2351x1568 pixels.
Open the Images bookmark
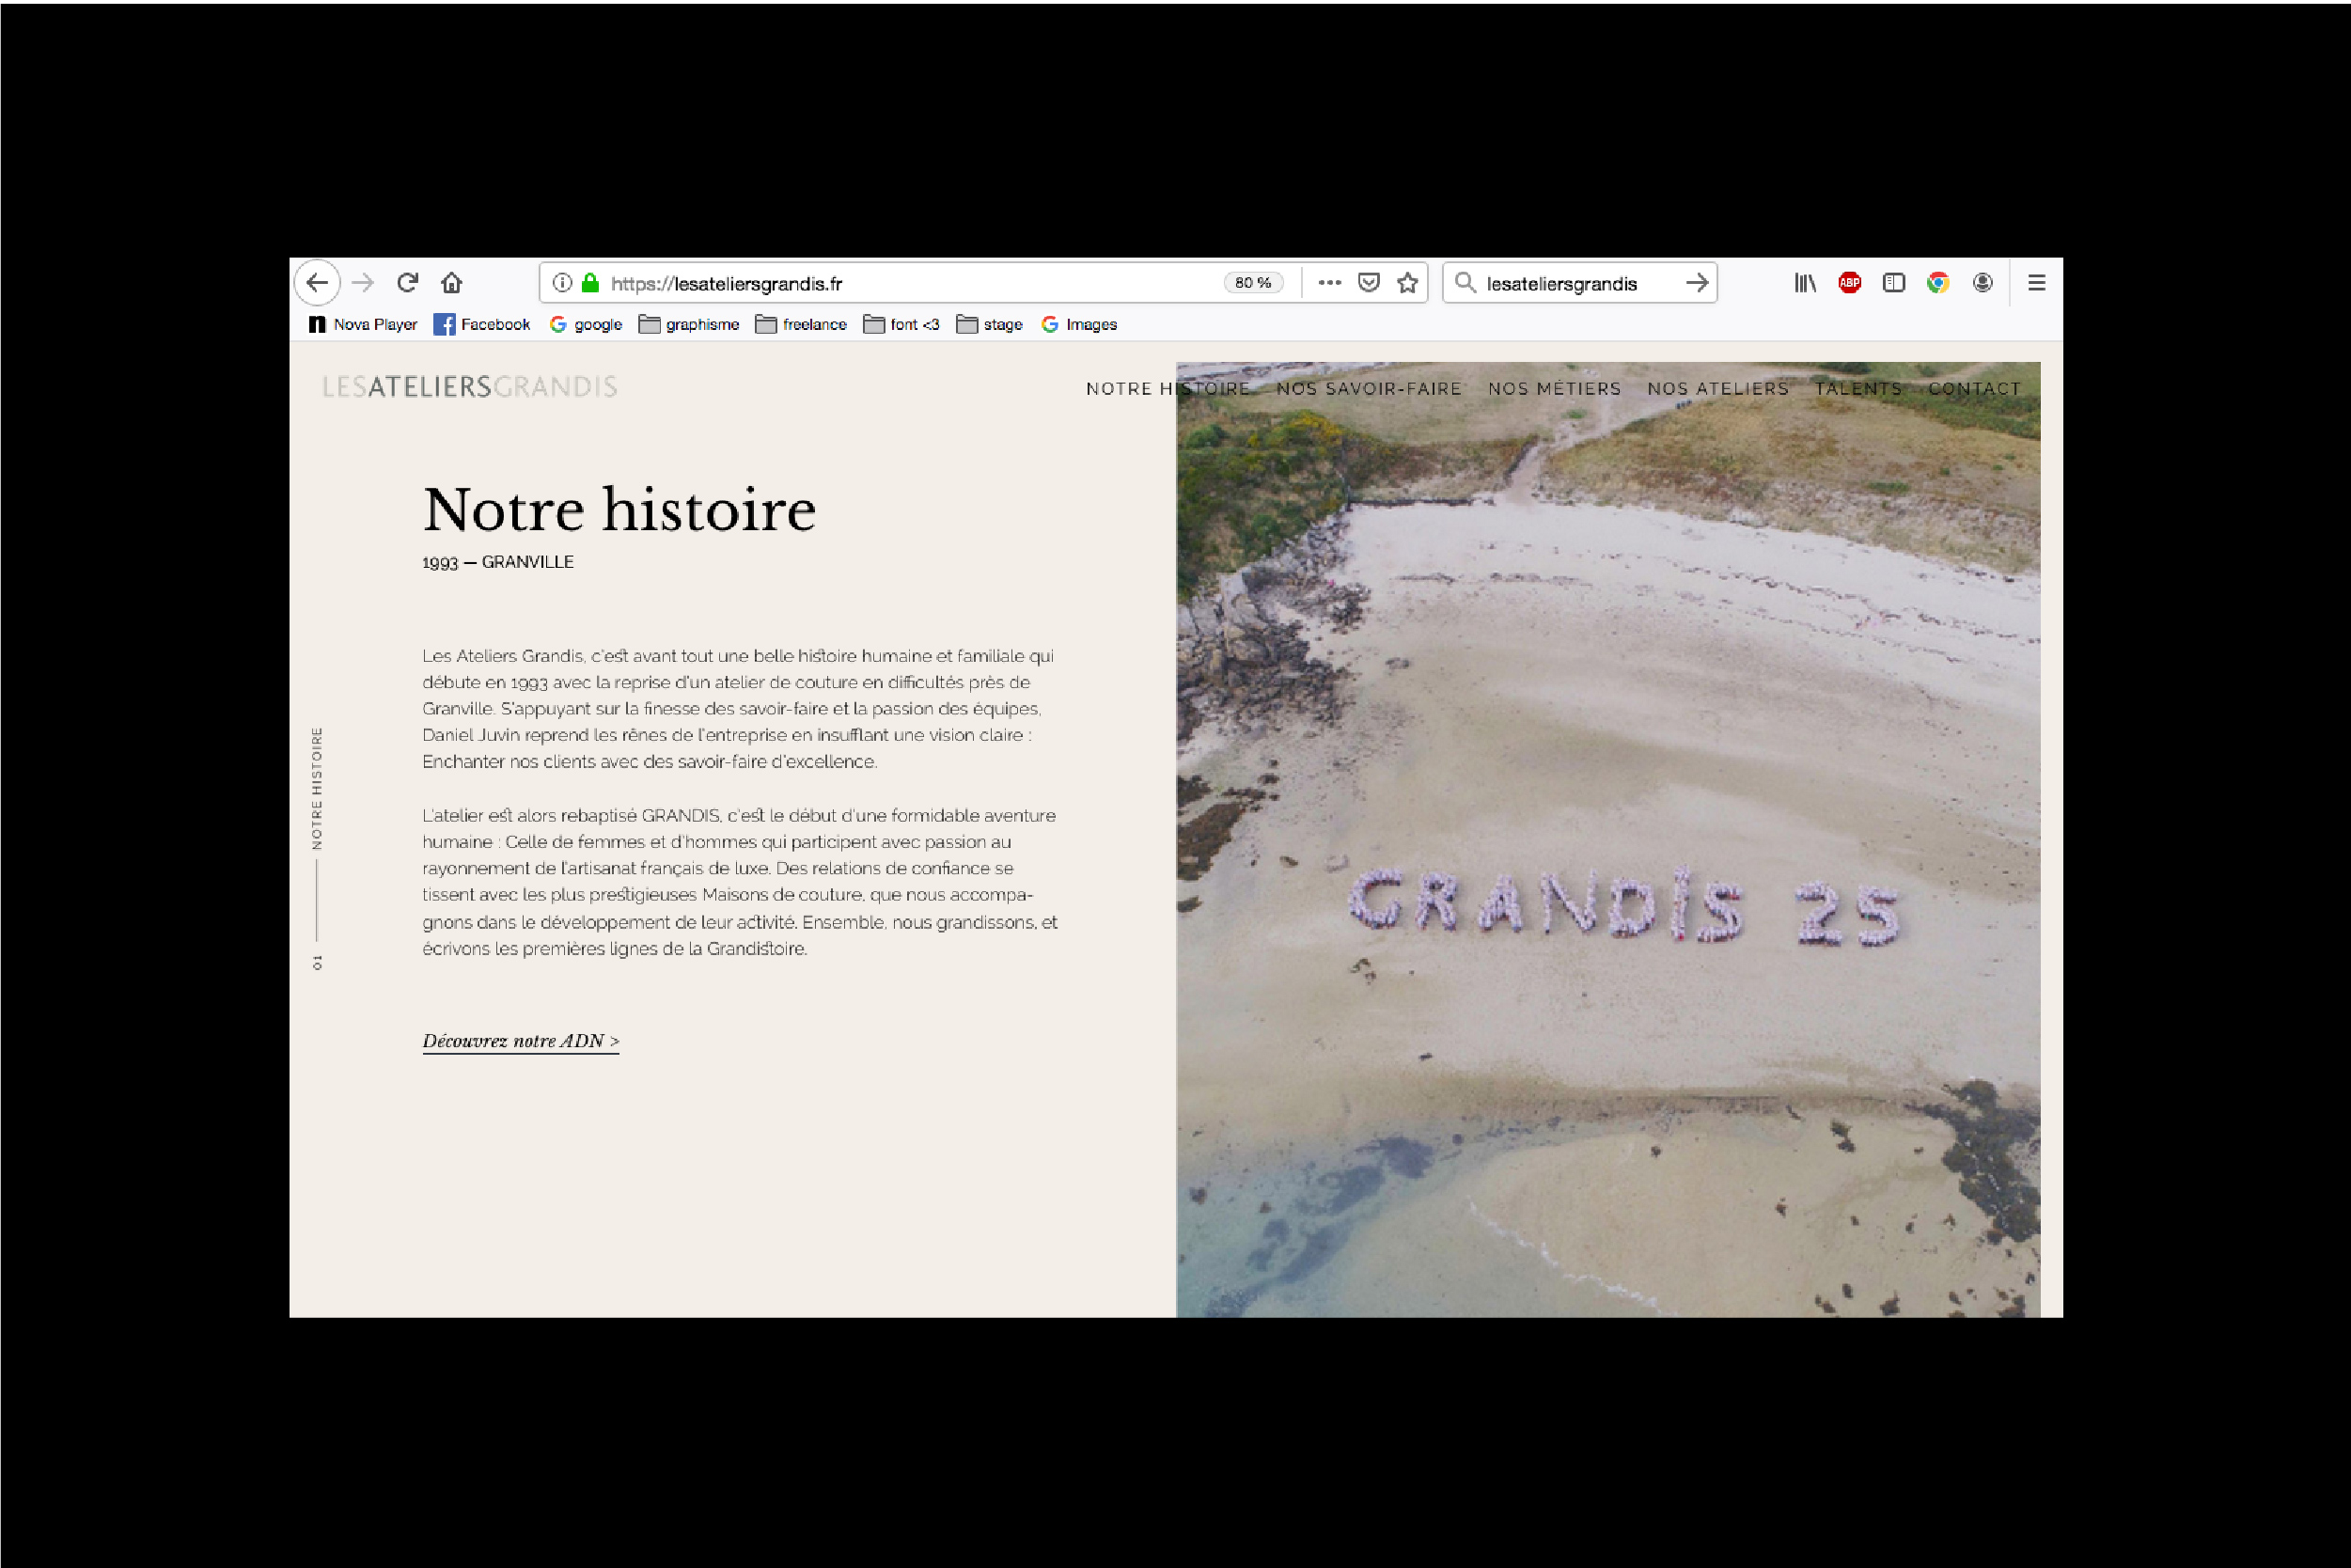[1079, 324]
